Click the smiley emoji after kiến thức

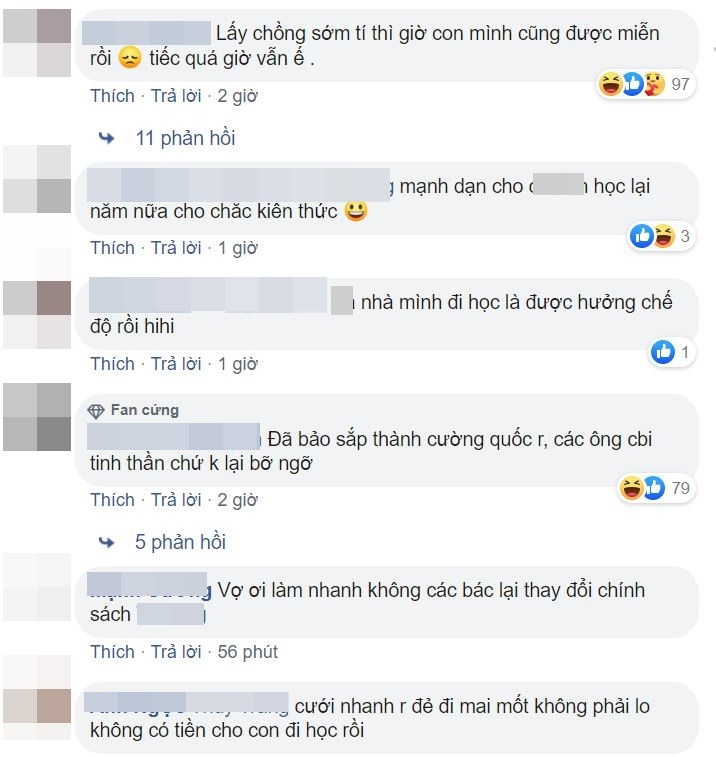pyautogui.click(x=356, y=211)
